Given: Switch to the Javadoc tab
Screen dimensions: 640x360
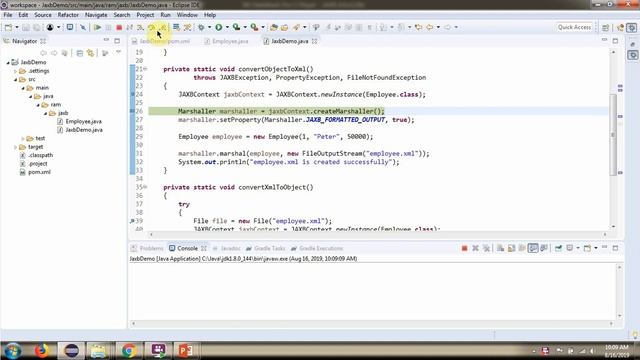Looking at the screenshot, I should click(x=227, y=248).
